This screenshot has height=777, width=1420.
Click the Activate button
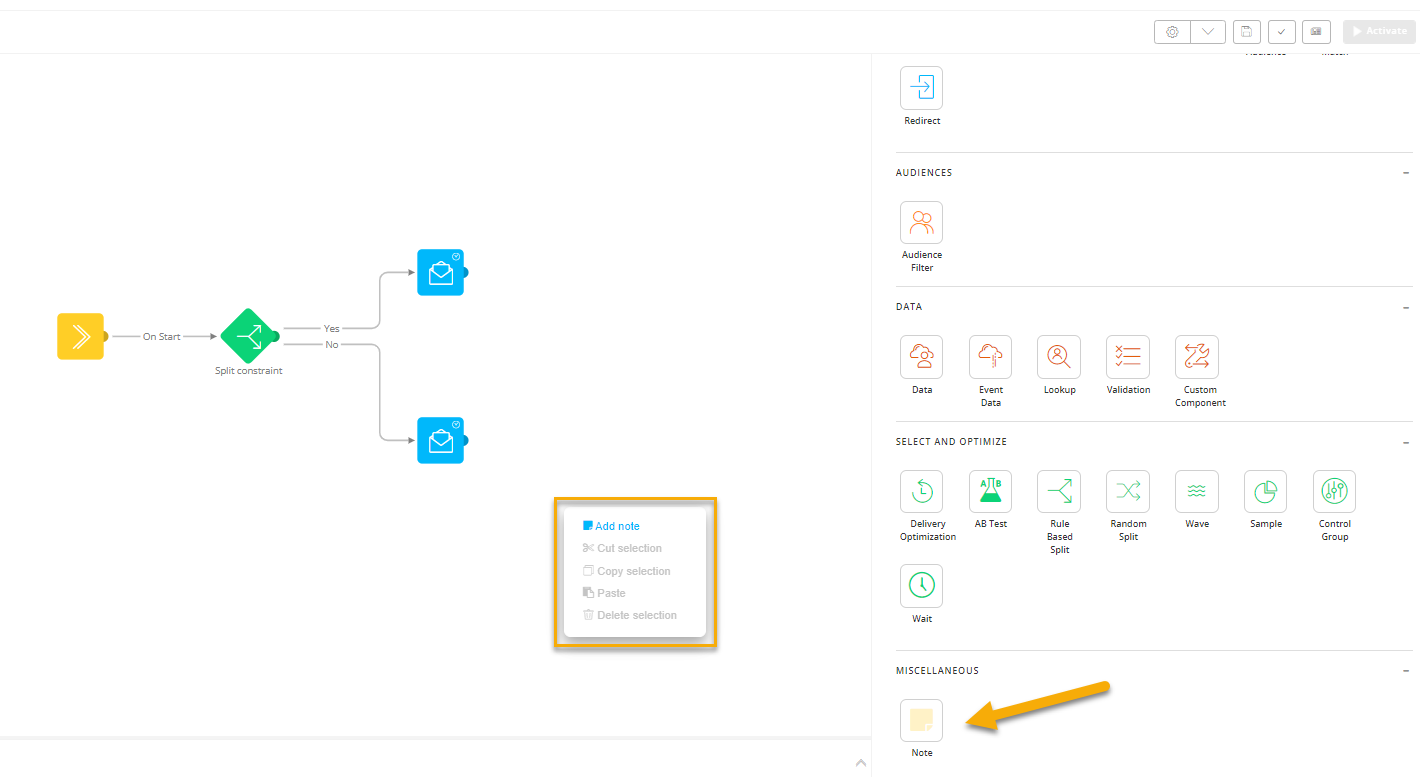tap(1379, 32)
